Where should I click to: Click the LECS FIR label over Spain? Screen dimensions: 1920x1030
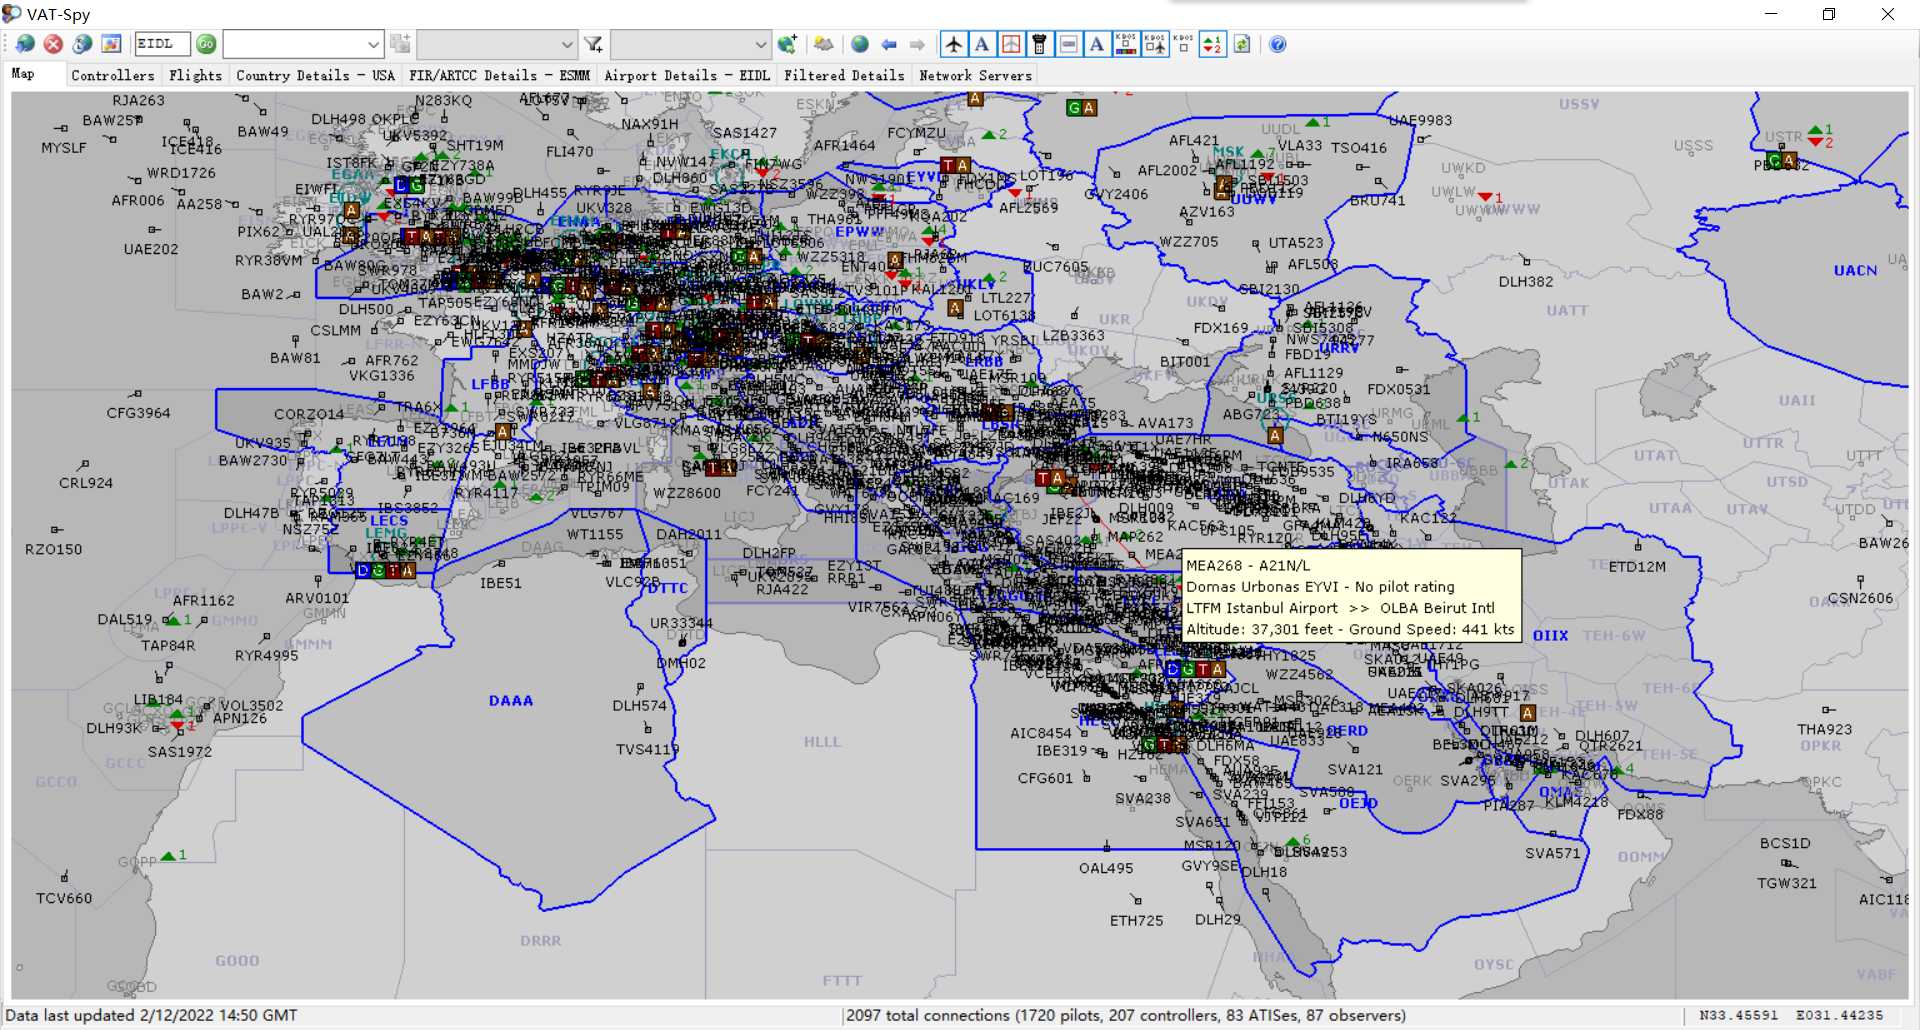point(389,521)
